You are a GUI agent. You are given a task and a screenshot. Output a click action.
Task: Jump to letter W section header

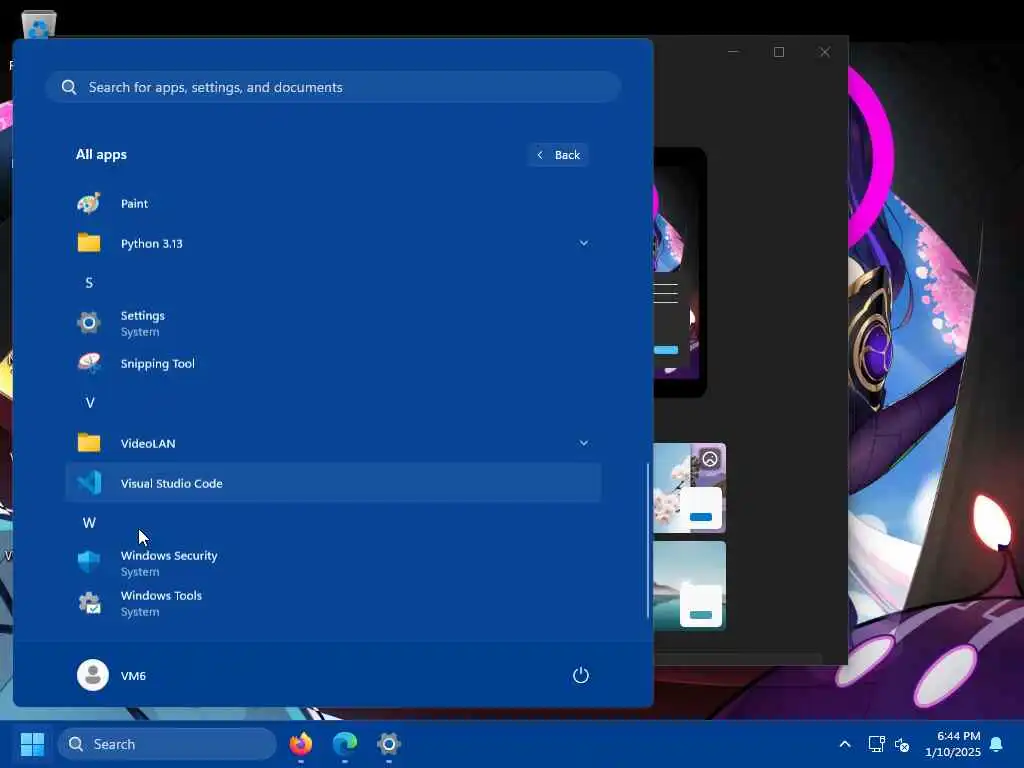tap(89, 522)
